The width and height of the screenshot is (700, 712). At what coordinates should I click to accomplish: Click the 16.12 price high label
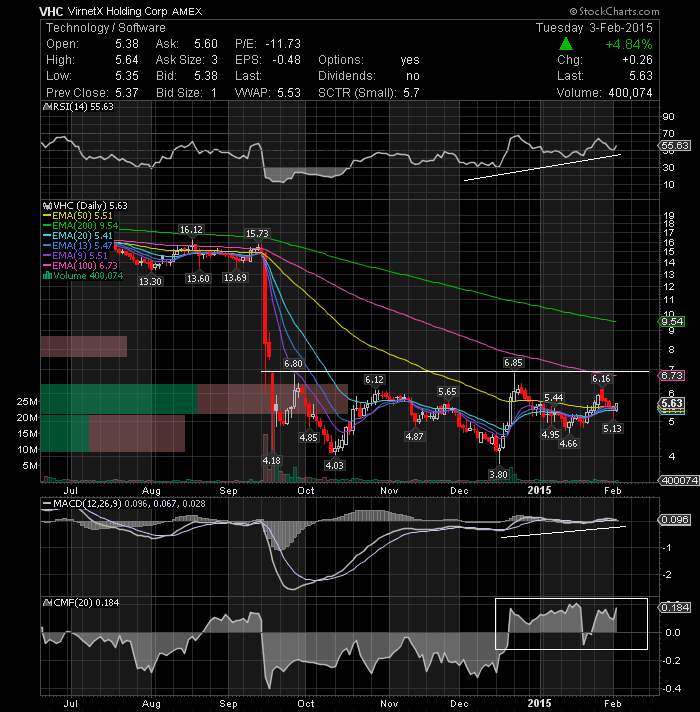pos(191,230)
